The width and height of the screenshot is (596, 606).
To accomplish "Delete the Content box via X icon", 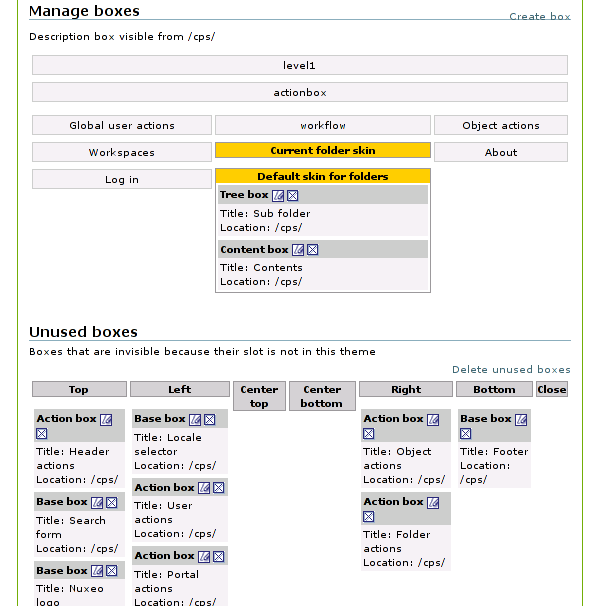I will tap(313, 250).
